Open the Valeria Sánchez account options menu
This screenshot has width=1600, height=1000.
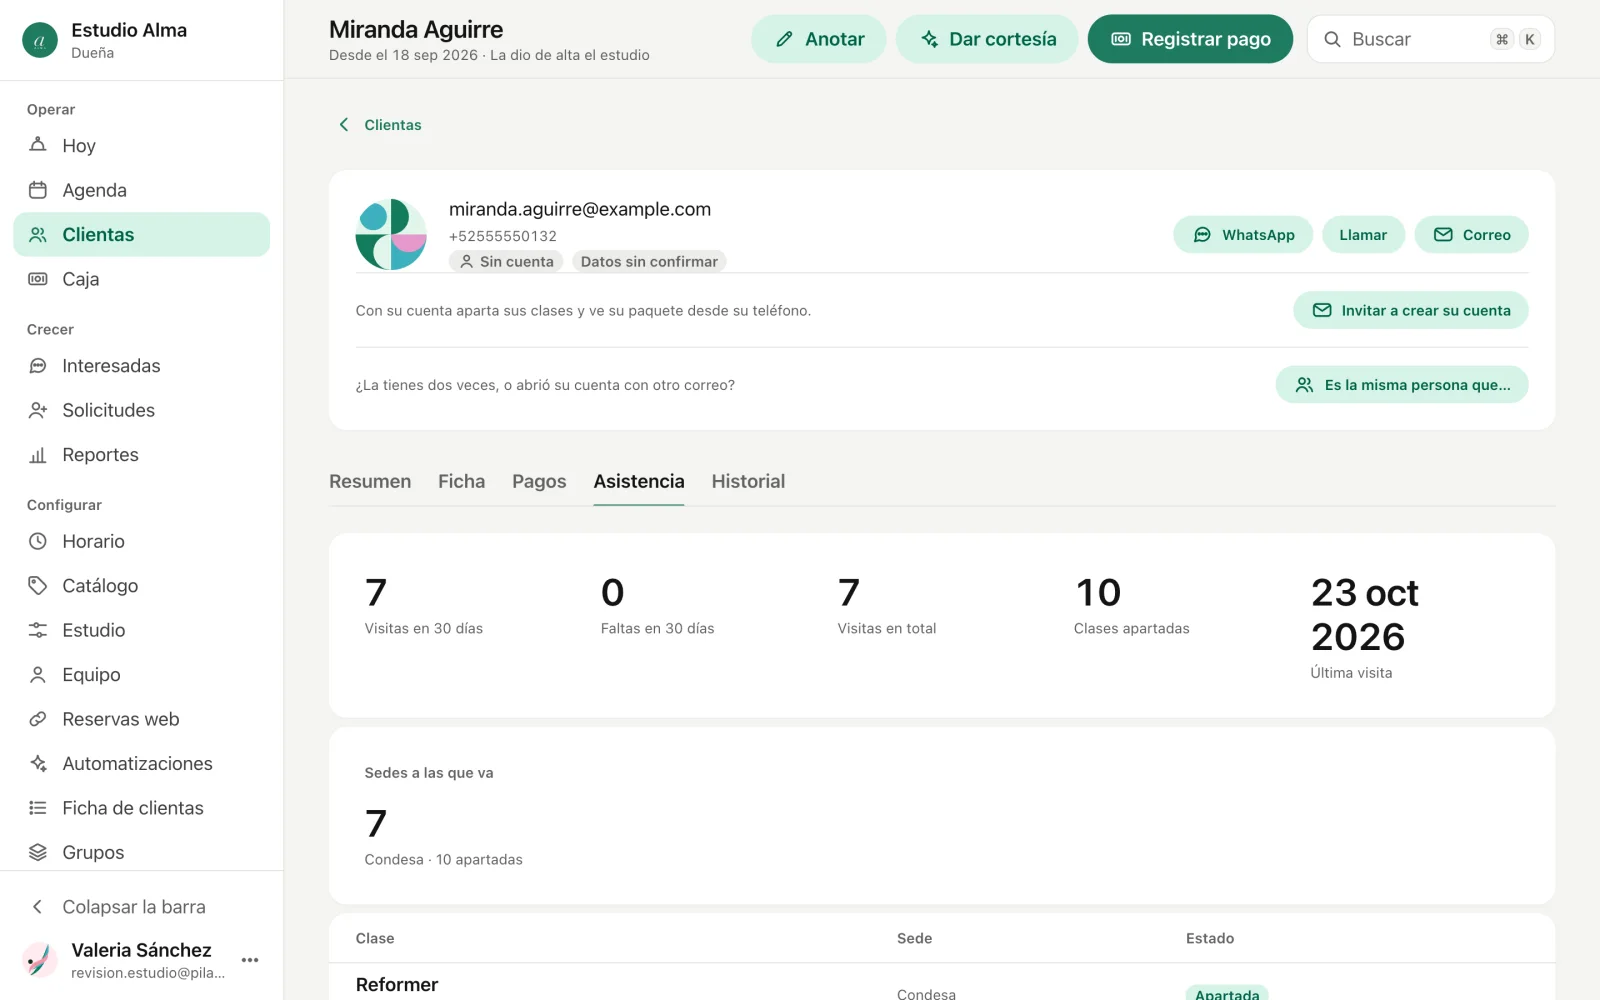coord(250,960)
